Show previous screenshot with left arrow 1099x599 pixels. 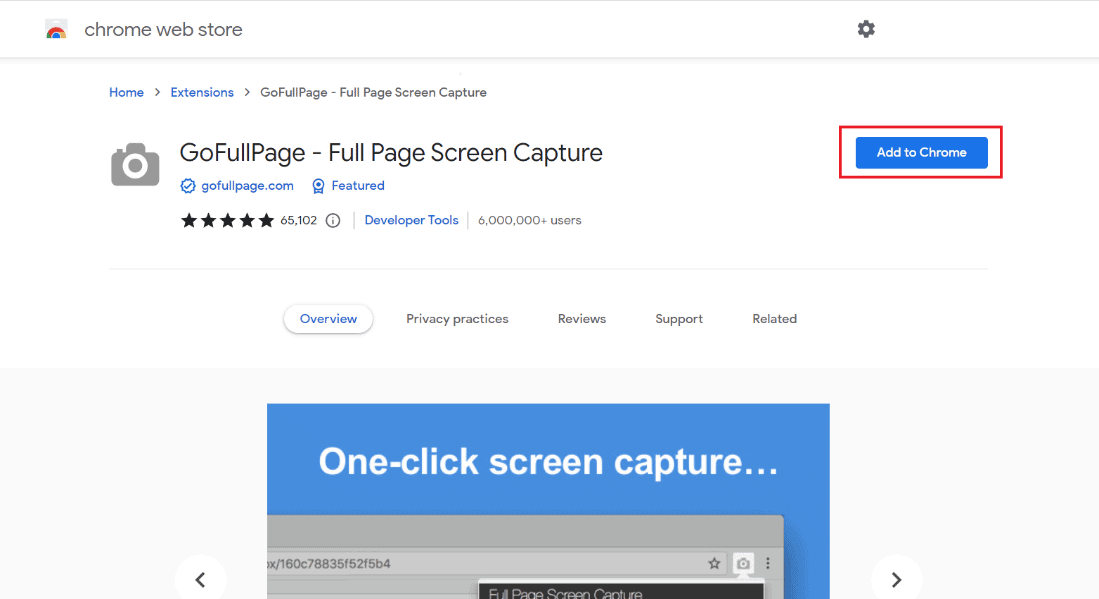tap(200, 579)
